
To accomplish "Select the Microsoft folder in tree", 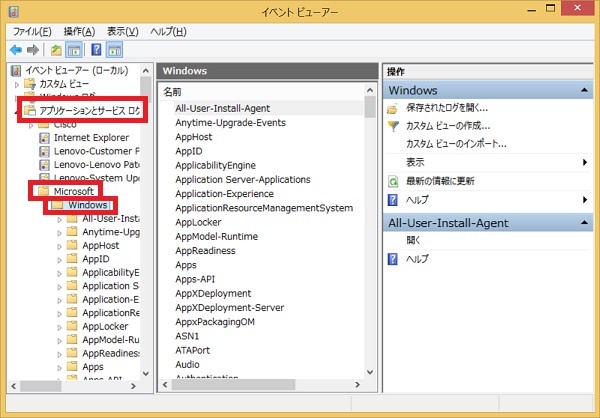I will (73, 191).
